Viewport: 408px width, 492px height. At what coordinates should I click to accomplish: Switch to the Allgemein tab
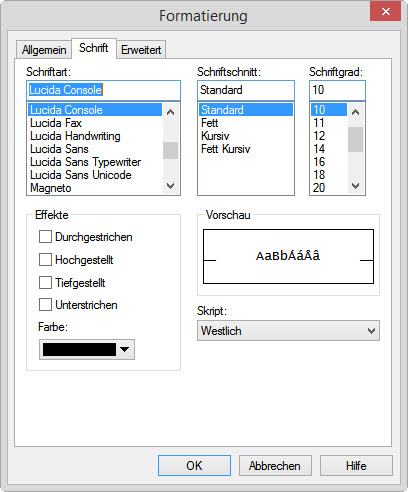44,50
